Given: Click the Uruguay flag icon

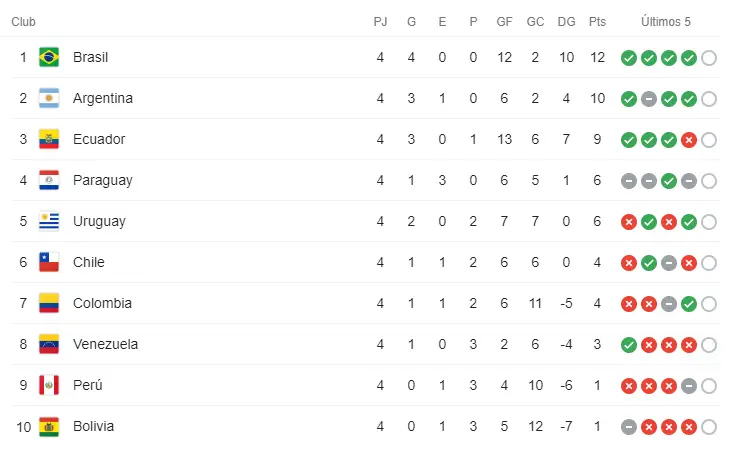Looking at the screenshot, I should click(49, 221).
